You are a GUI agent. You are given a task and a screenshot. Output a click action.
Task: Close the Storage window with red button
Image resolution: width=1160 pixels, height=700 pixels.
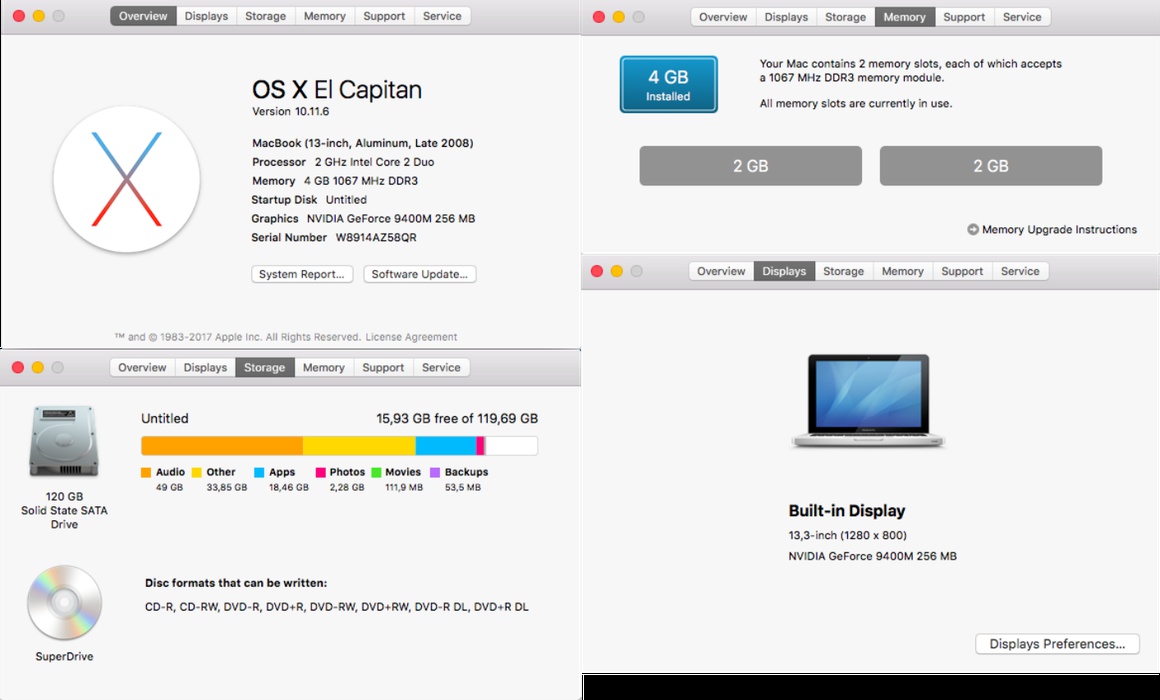18,368
